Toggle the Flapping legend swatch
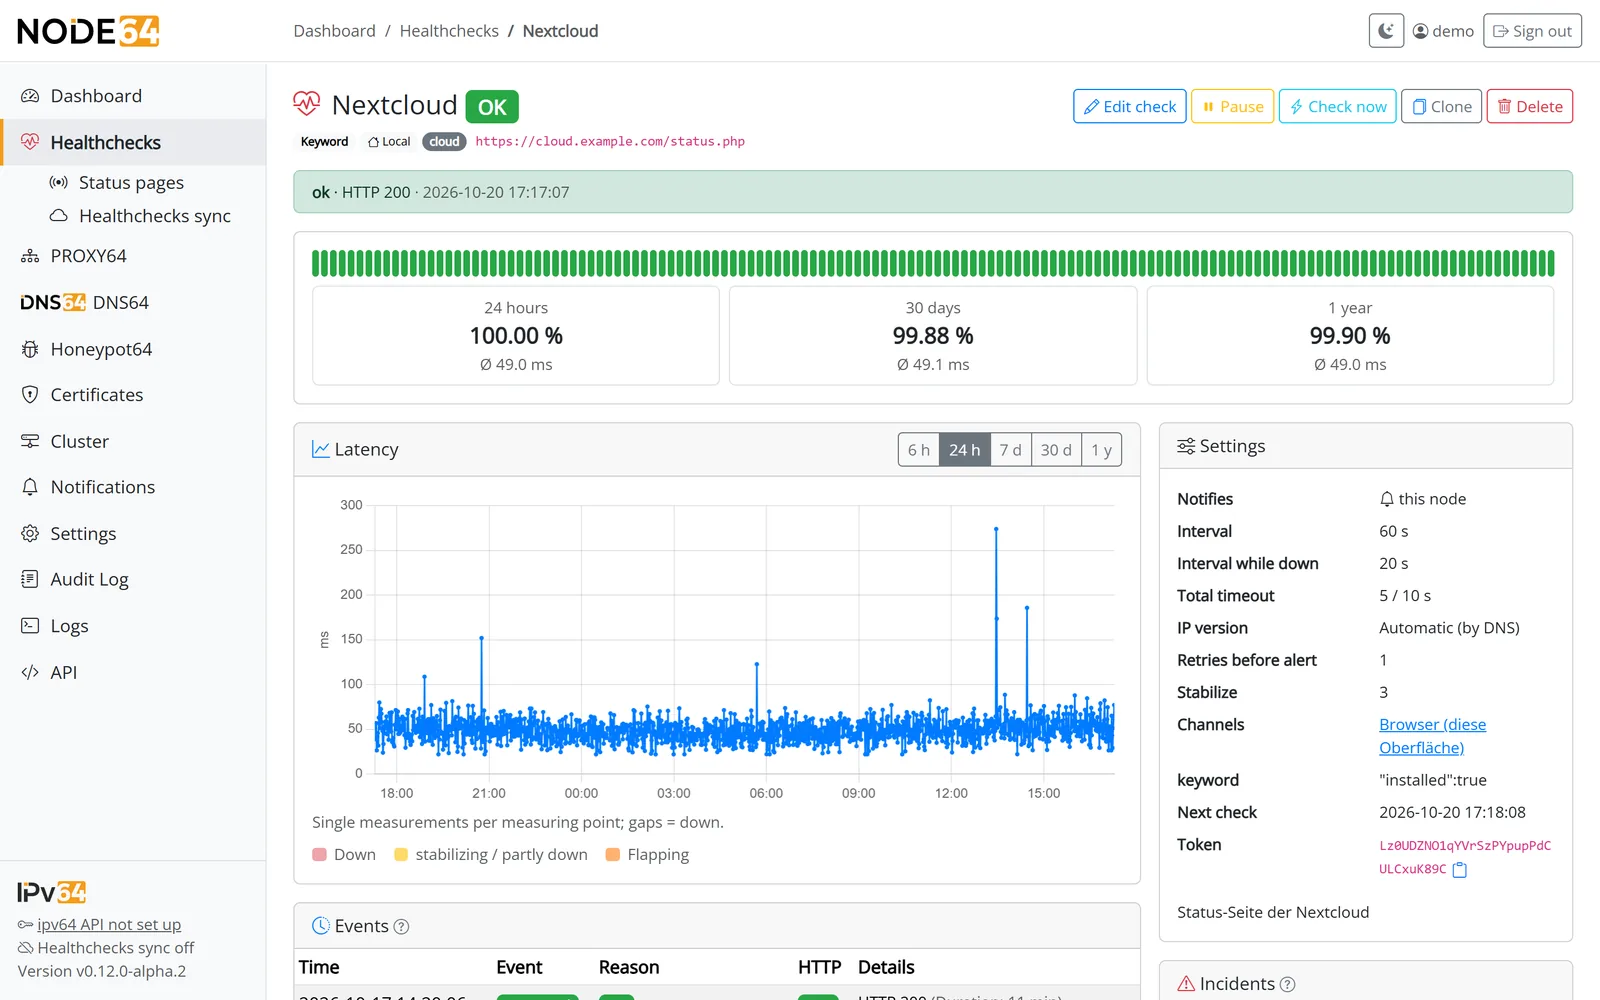The height and width of the screenshot is (1000, 1600). [613, 855]
